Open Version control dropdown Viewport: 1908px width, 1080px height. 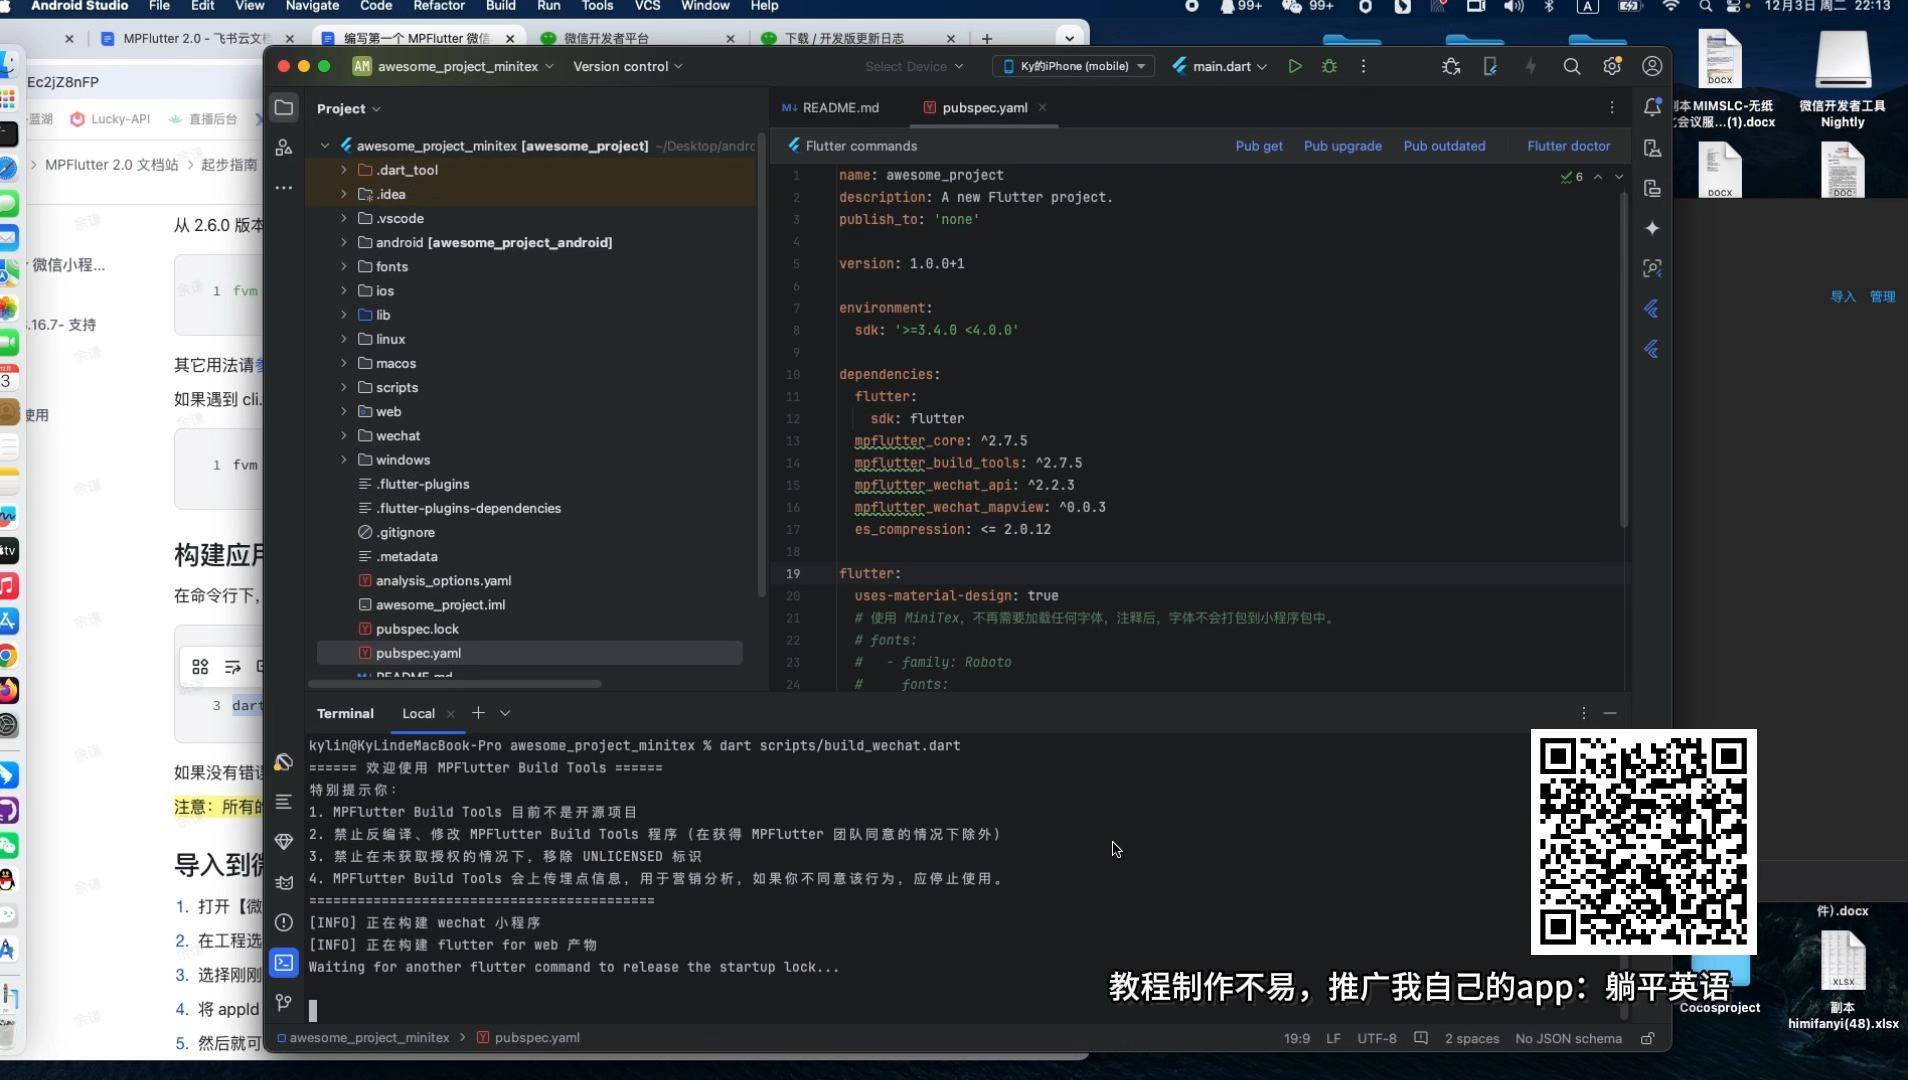(x=628, y=66)
